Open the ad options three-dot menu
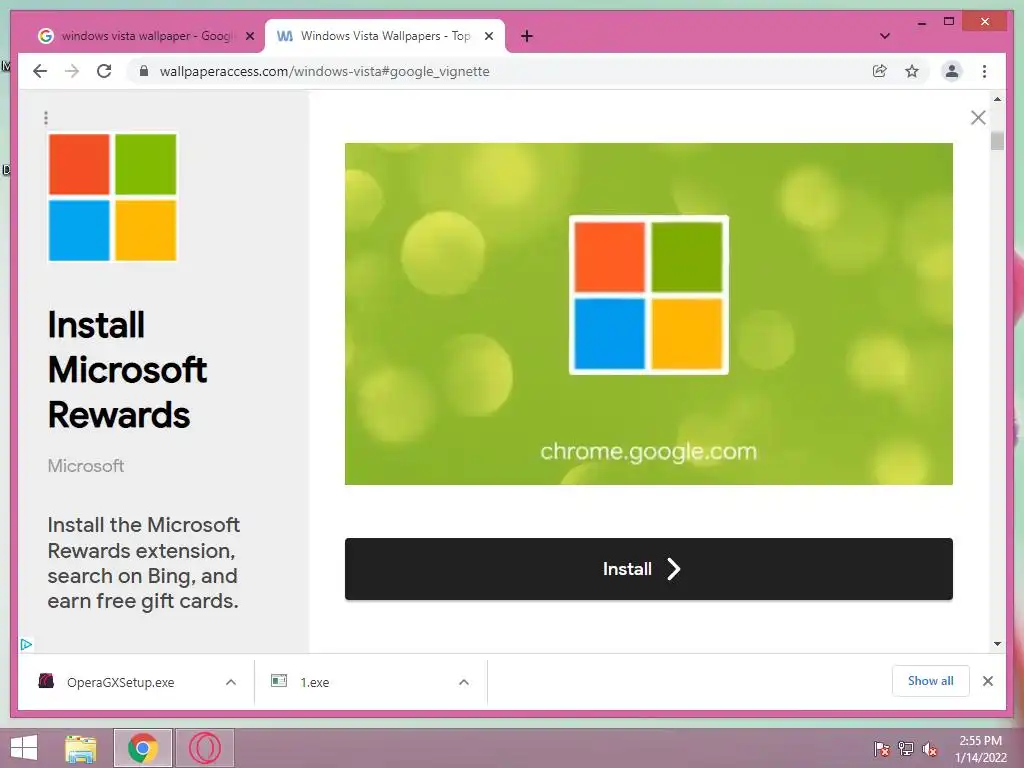 46,118
